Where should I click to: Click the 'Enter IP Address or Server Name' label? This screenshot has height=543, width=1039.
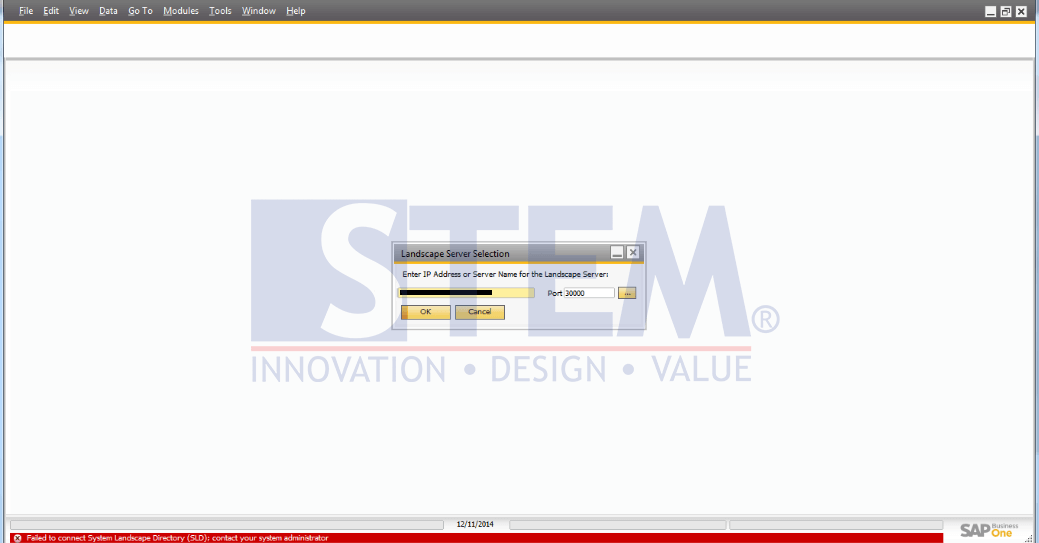pyautogui.click(x=506, y=274)
